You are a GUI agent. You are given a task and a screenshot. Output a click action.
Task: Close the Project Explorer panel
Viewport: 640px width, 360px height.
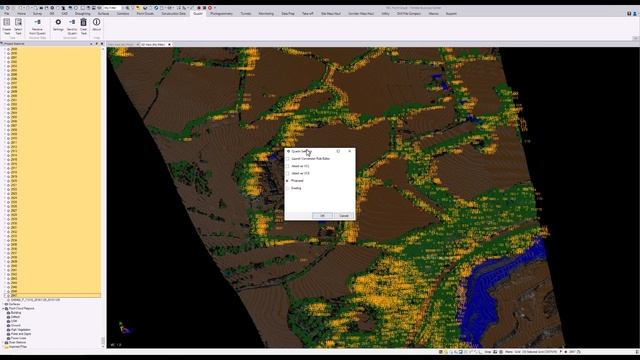point(102,44)
